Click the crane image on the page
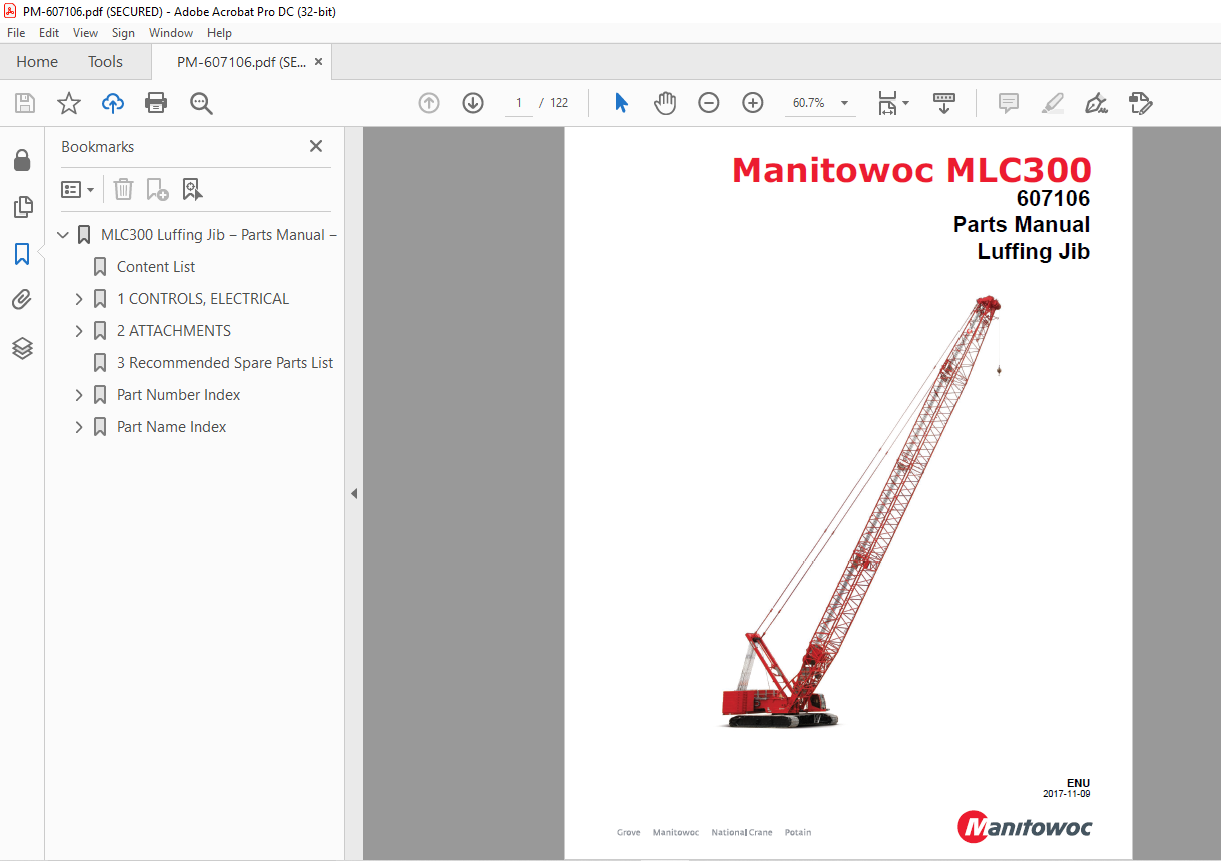Image resolution: width=1221 pixels, height=861 pixels. click(x=862, y=511)
